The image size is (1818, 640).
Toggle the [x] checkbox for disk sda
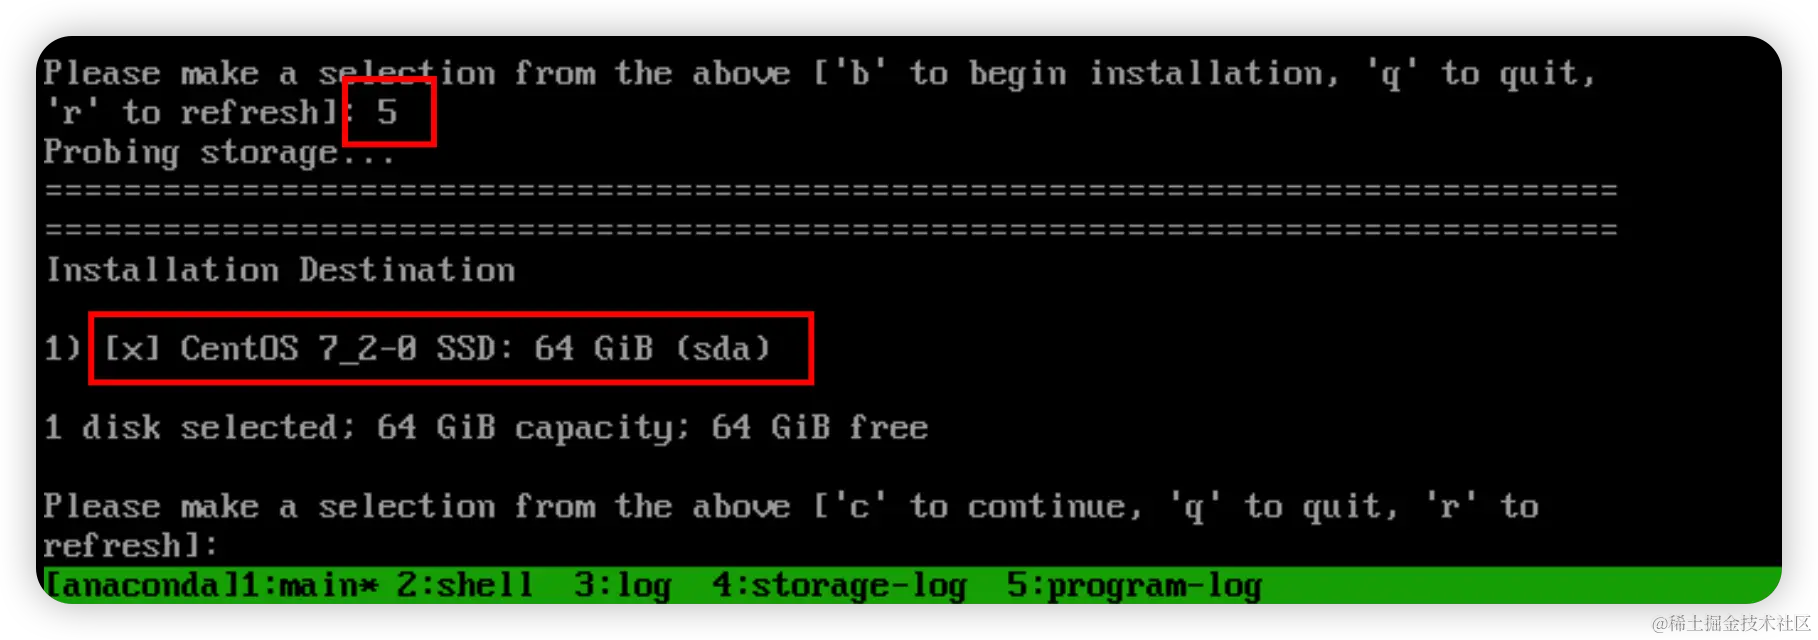pos(132,348)
